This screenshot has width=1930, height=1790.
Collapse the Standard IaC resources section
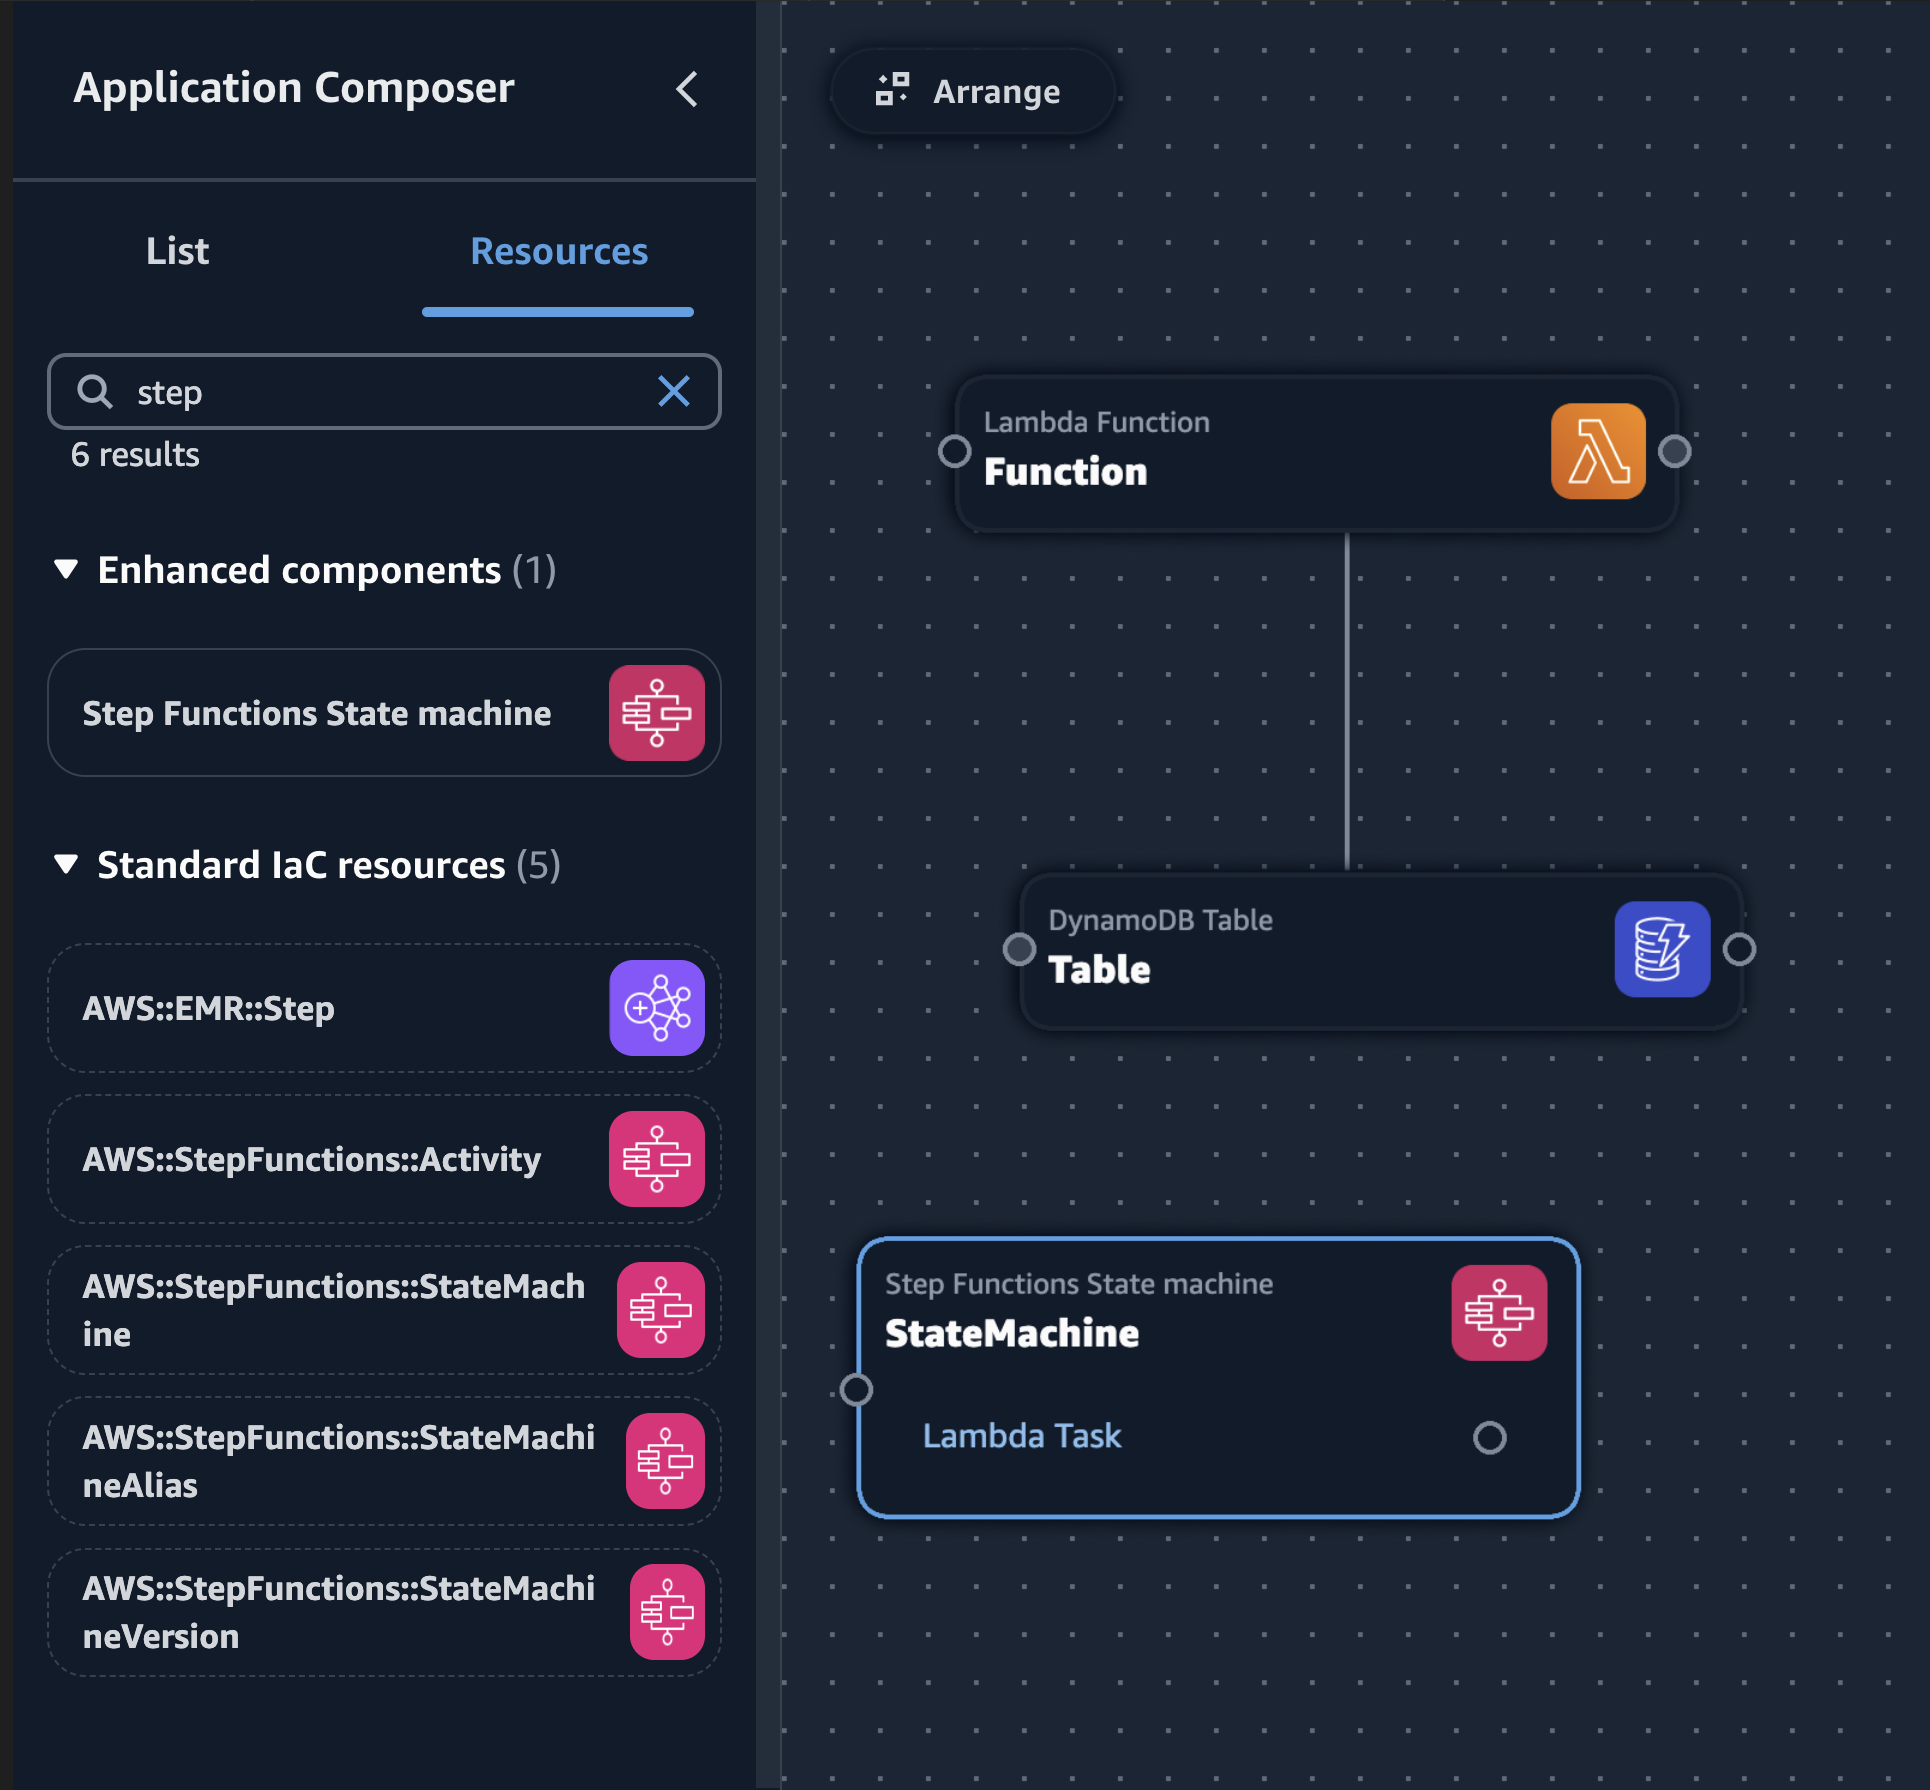coord(66,865)
